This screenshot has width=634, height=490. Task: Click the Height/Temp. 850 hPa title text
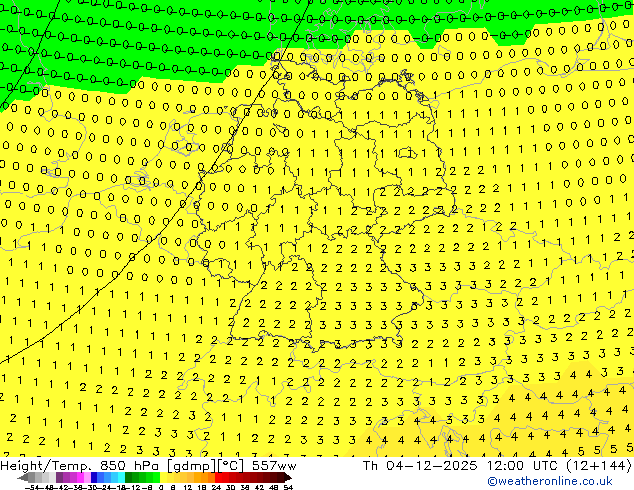[81, 466]
